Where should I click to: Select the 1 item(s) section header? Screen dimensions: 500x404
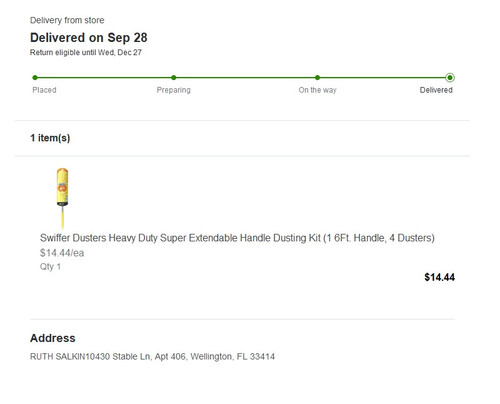pyautogui.click(x=50, y=138)
